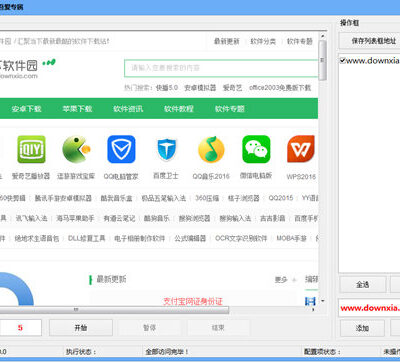Click the scroll up arrow of webpage

tap(322, 36)
